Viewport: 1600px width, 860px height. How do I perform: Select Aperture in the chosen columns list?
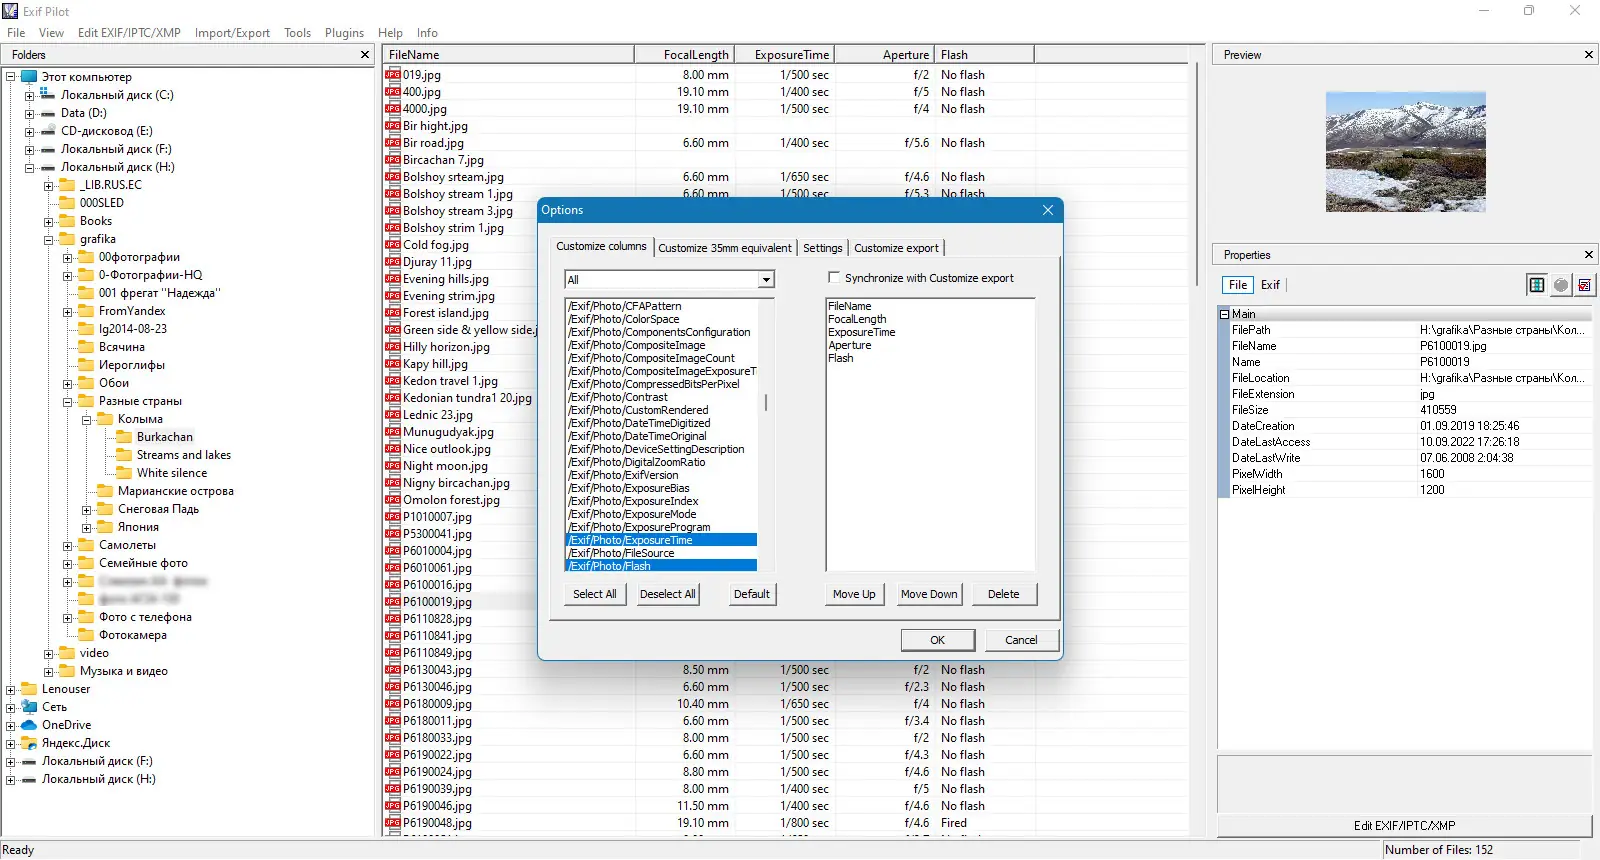[849, 345]
